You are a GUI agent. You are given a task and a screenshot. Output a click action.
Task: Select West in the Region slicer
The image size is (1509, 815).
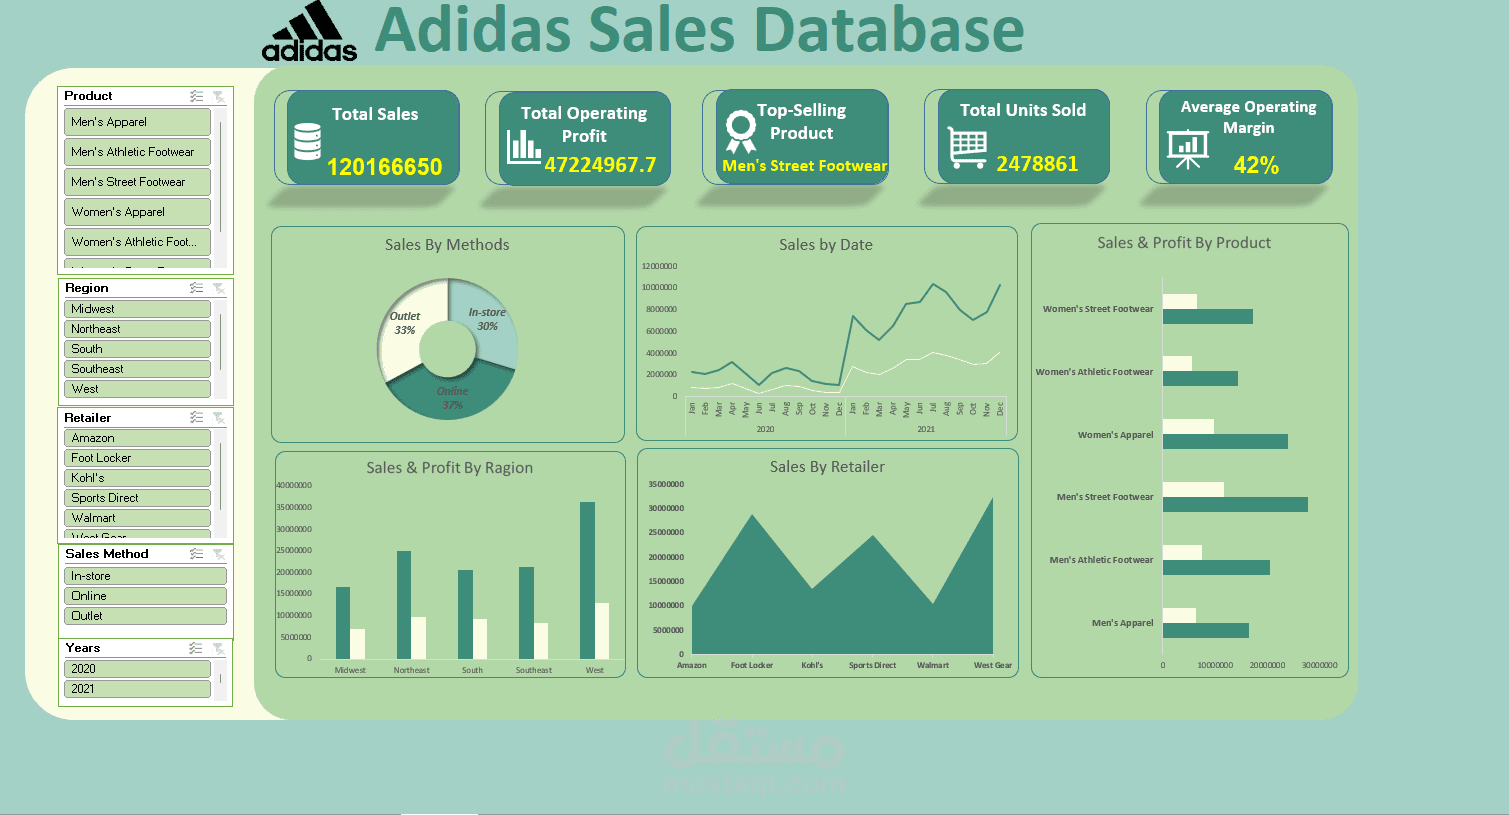[x=137, y=389]
